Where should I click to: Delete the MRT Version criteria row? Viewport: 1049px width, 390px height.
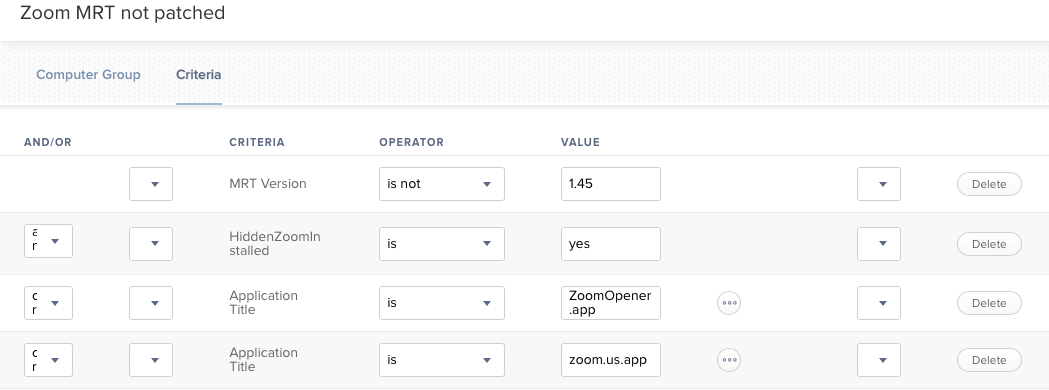(x=989, y=184)
